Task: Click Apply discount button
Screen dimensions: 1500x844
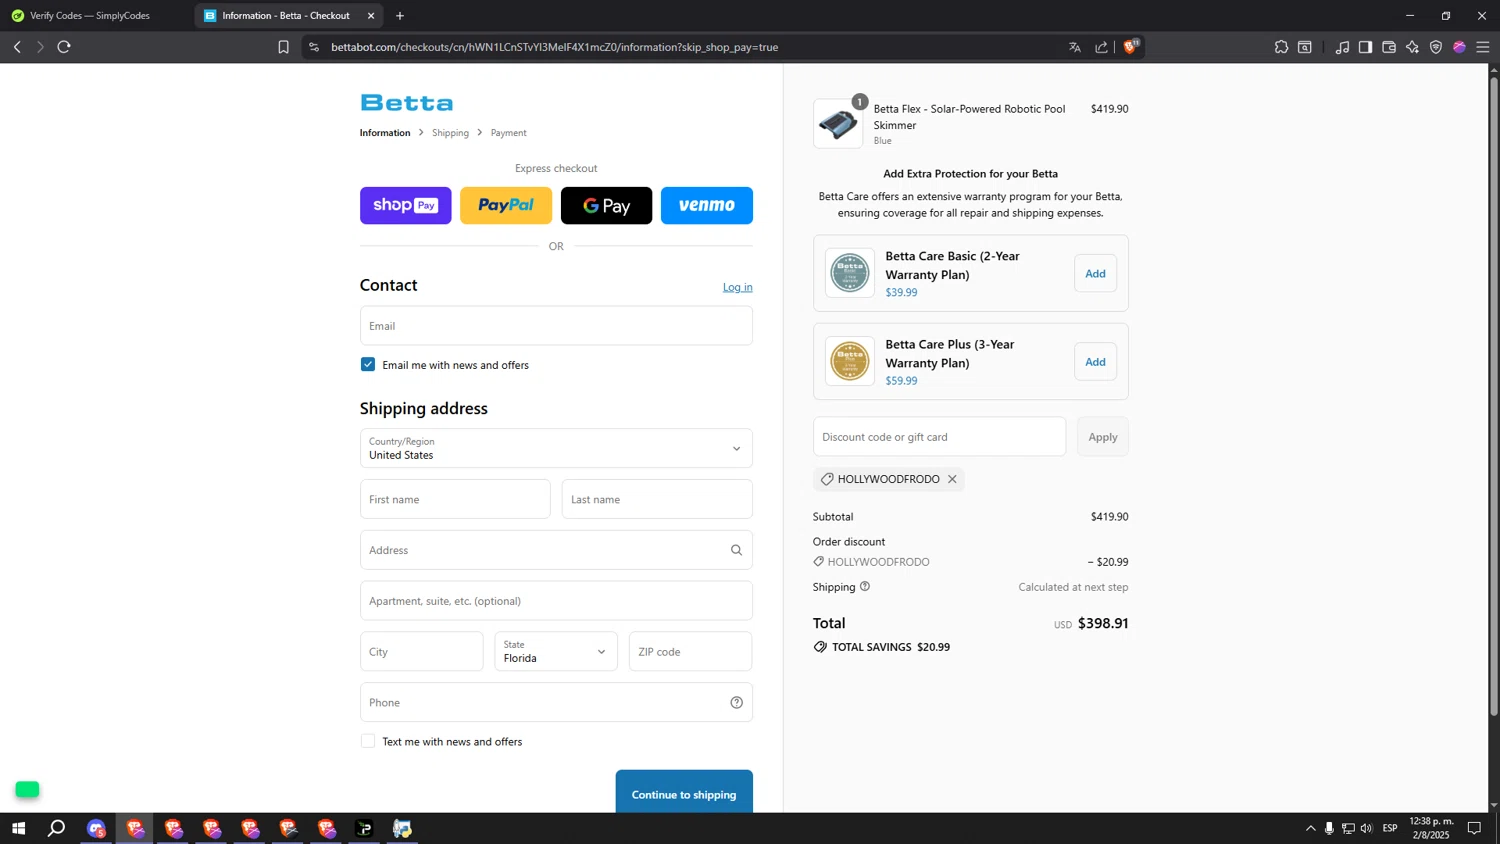Action: 1103,437
